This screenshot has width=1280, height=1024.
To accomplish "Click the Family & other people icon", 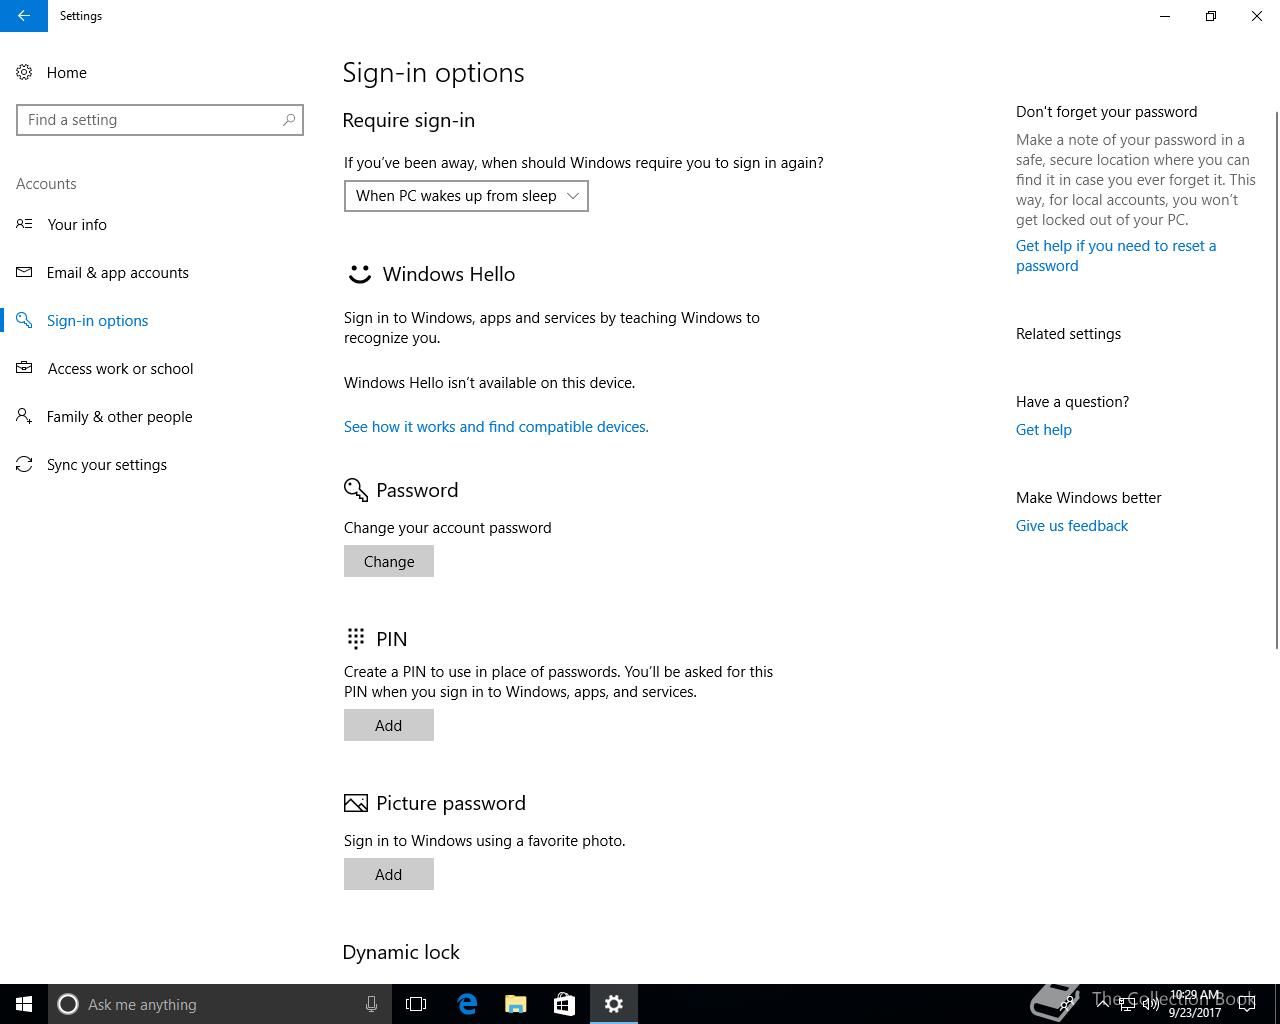I will tap(24, 416).
